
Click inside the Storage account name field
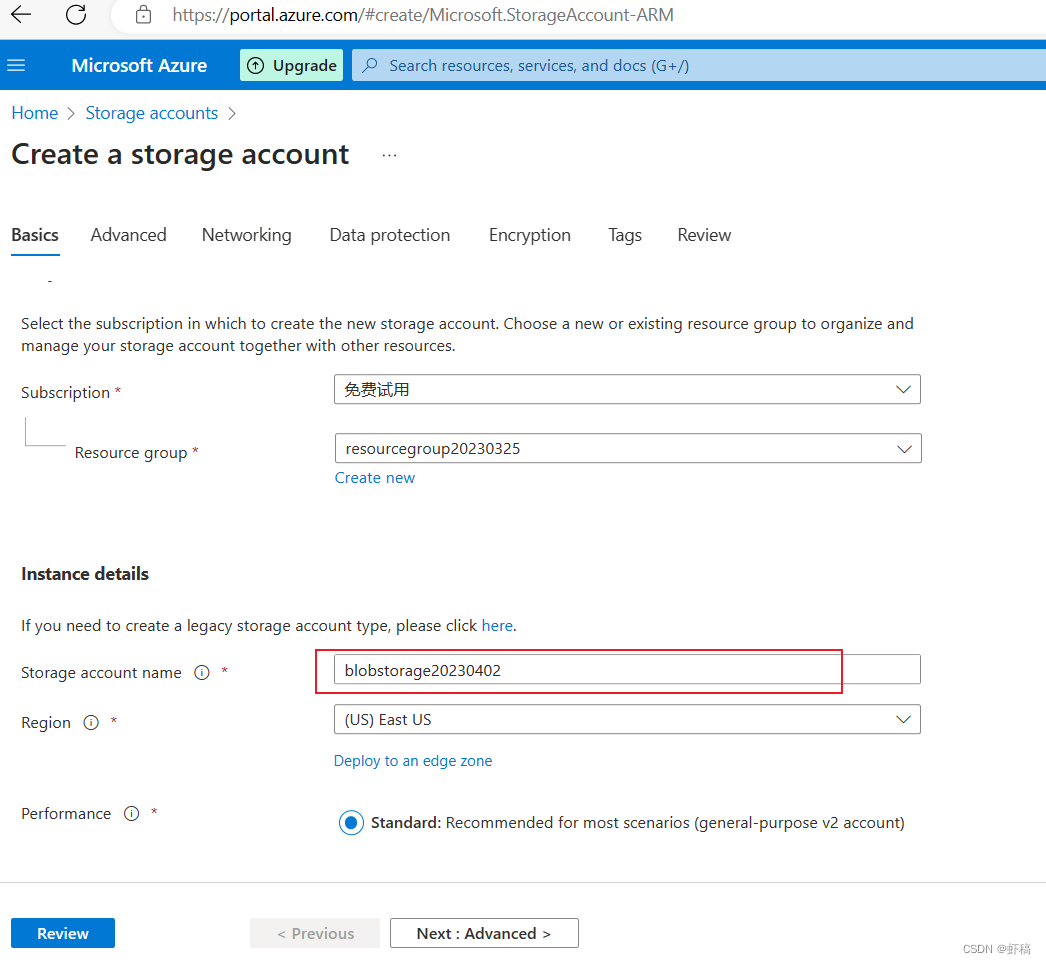pos(578,669)
